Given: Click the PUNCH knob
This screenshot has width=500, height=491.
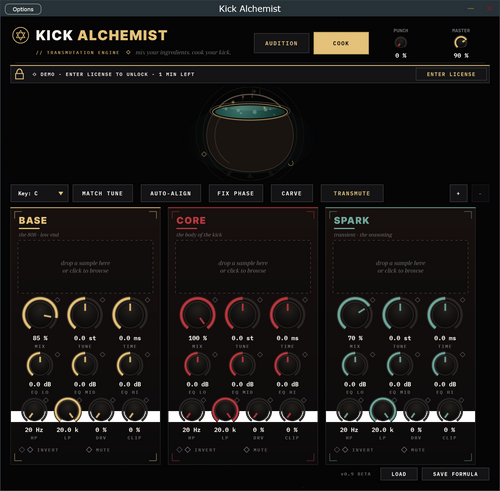Looking at the screenshot, I should click(401, 43).
